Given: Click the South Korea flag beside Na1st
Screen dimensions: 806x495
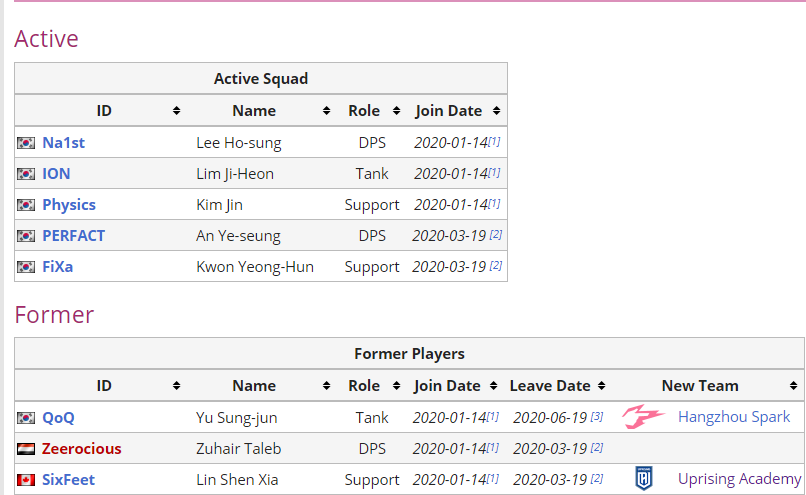Looking at the screenshot, I should pyautogui.click(x=26, y=143).
